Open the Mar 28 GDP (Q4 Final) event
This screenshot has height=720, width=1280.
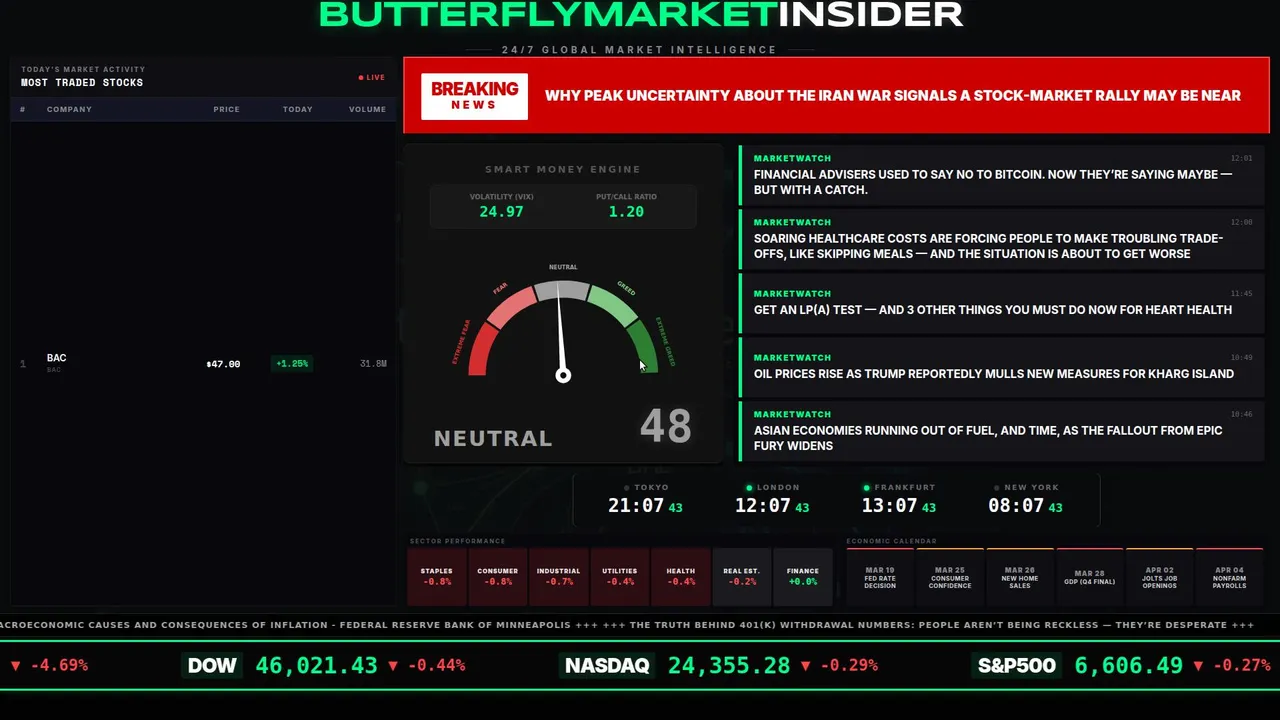1090,577
